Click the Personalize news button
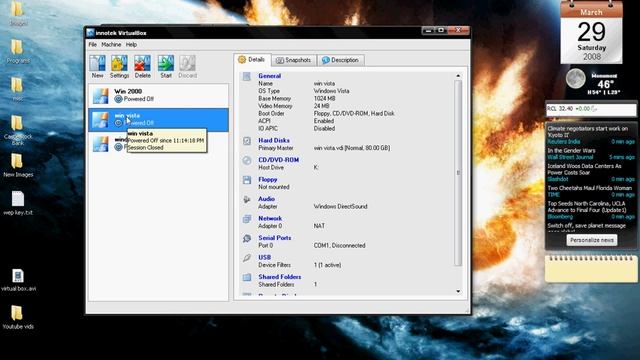 (x=591, y=240)
